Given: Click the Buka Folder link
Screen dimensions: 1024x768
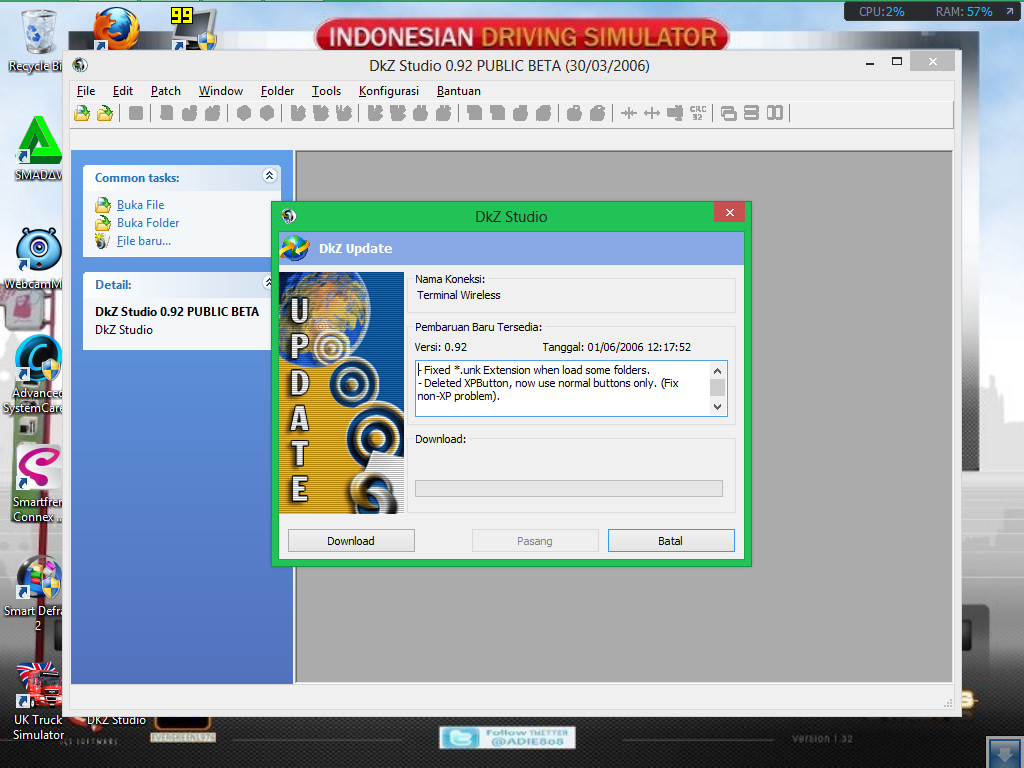Looking at the screenshot, I should pos(148,223).
